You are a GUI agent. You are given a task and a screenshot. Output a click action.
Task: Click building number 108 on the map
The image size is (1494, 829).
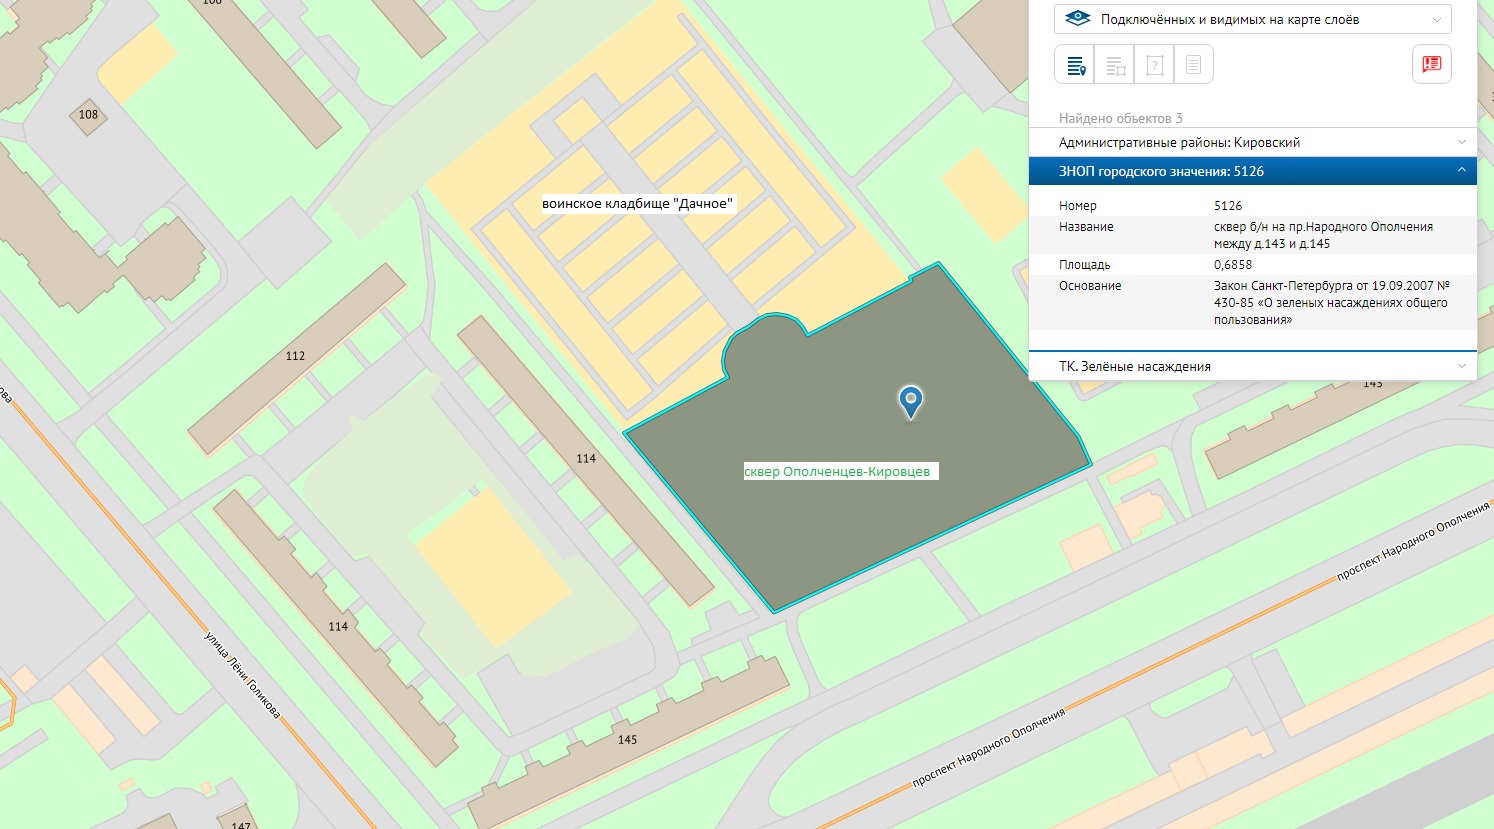[x=89, y=114]
